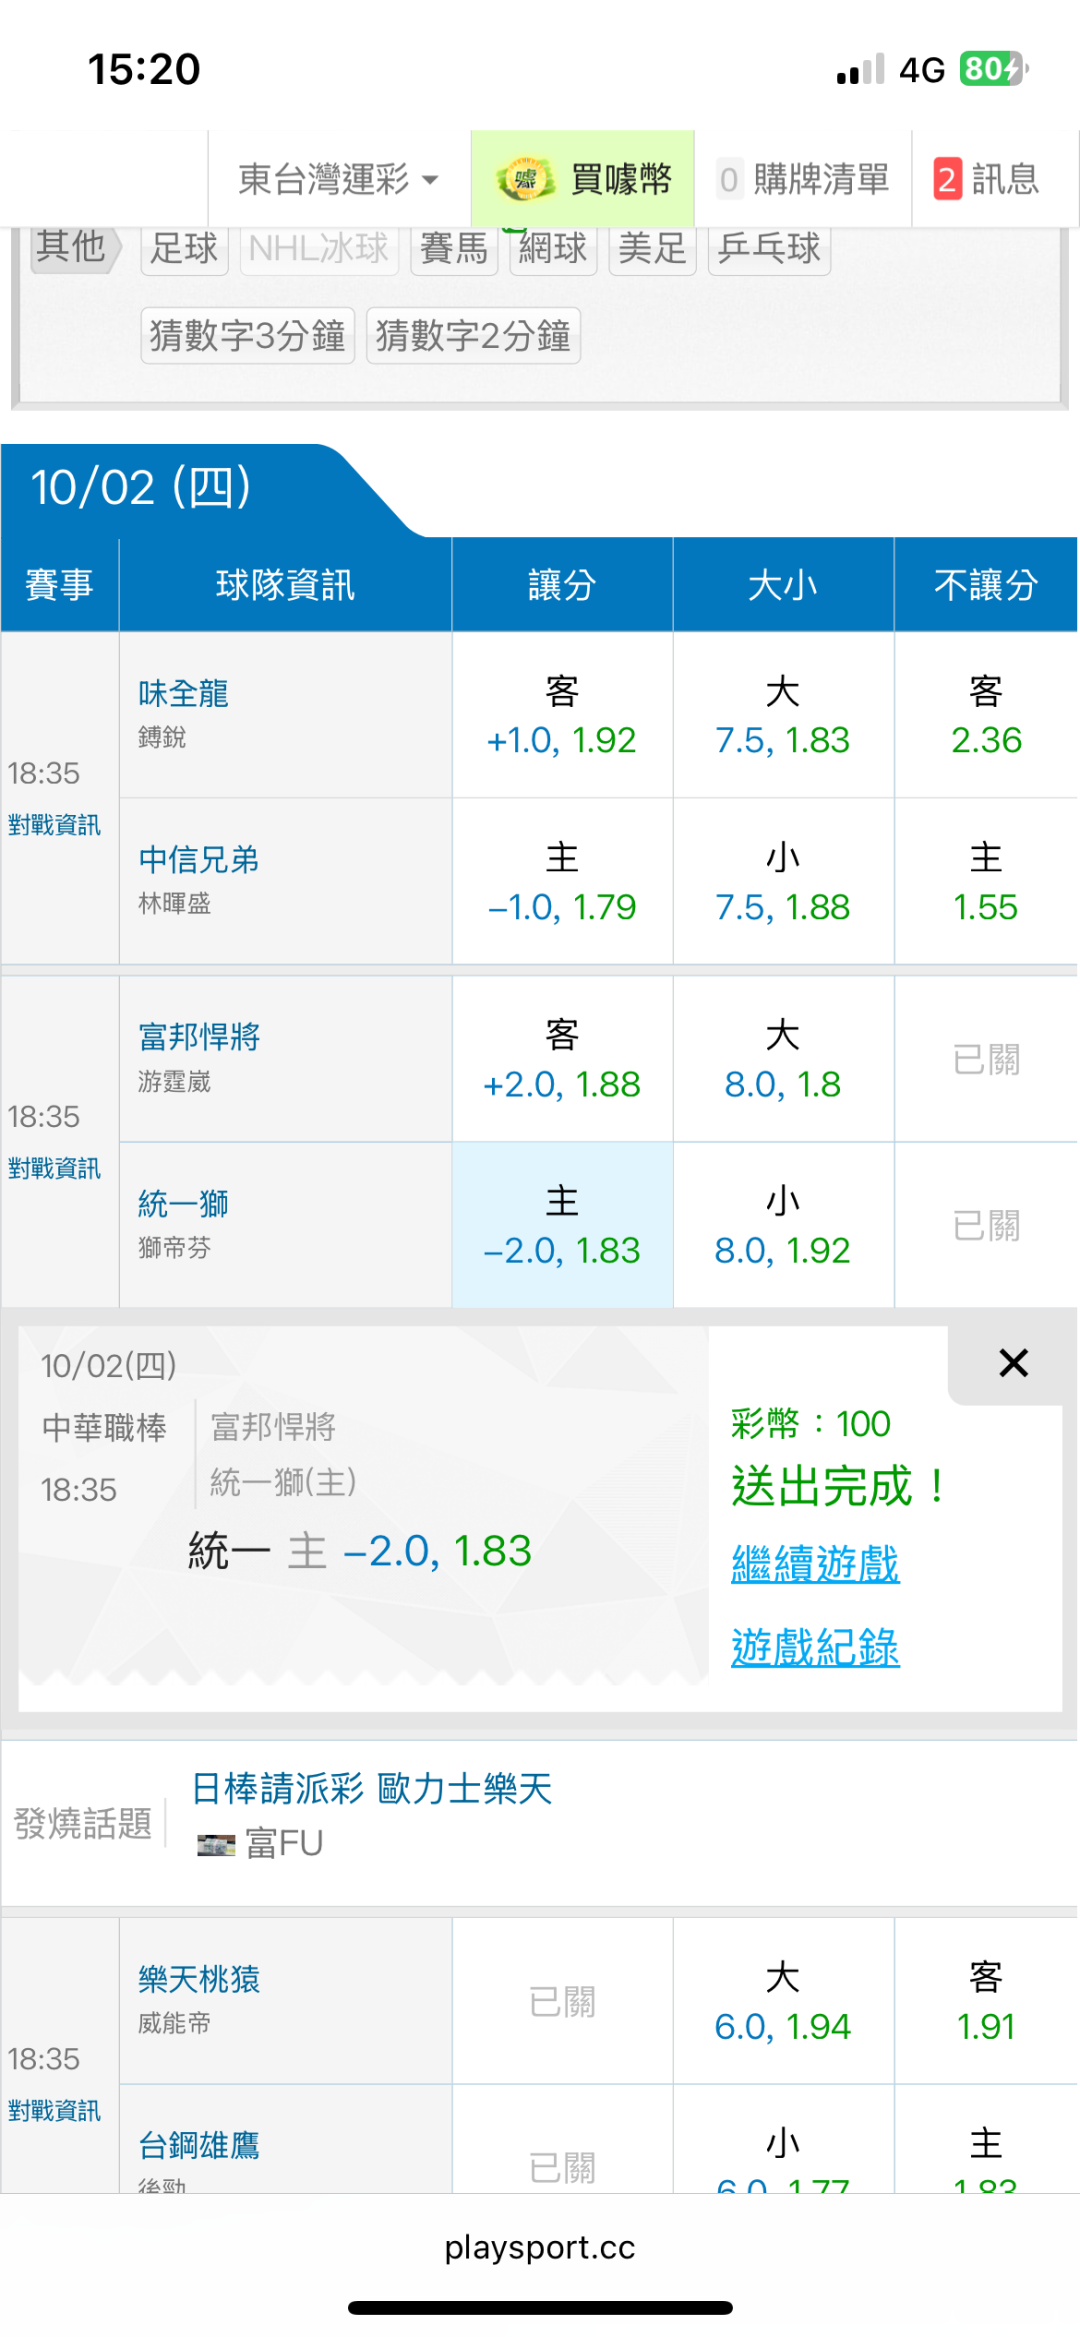Open the 日棒請派彩 歐力士樂天 hot topic
The image size is (1080, 2337).
pyautogui.click(x=371, y=1788)
